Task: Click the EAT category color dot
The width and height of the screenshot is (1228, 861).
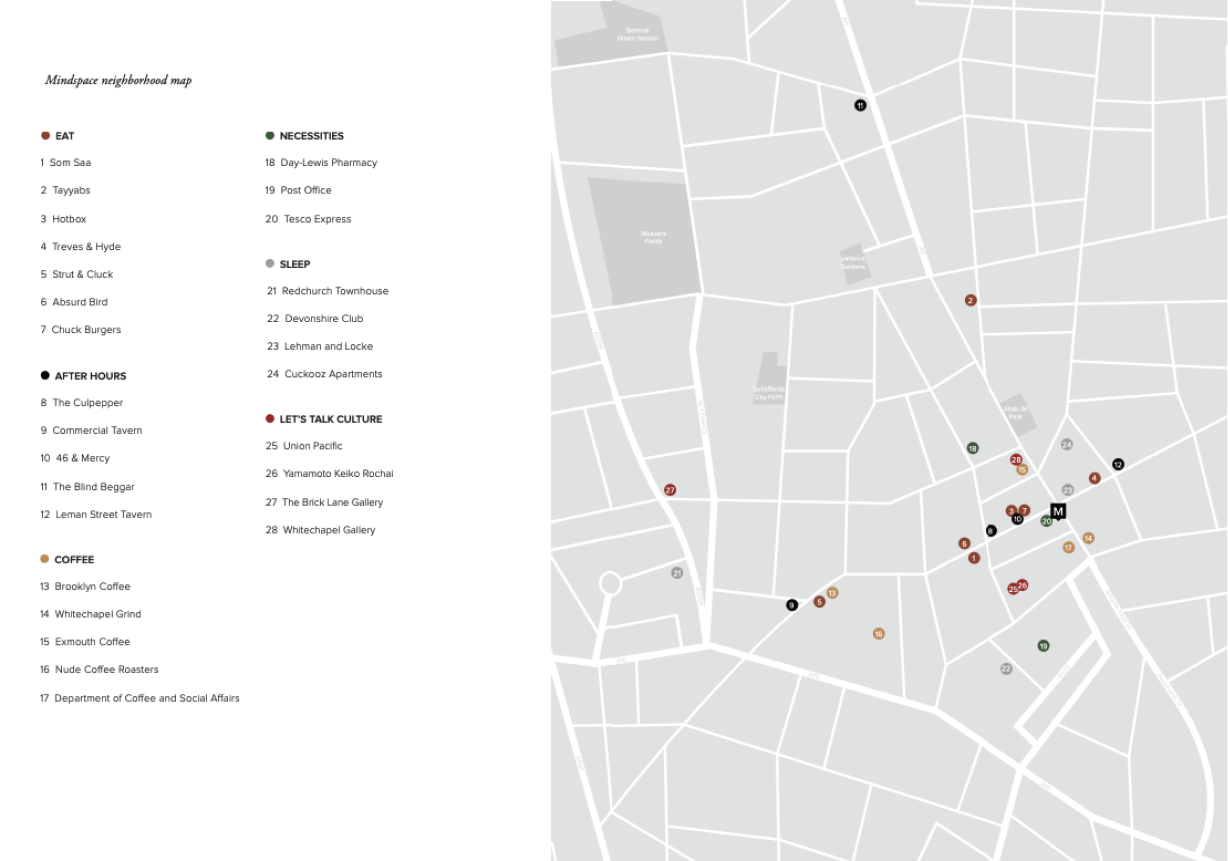Action: 45,136
